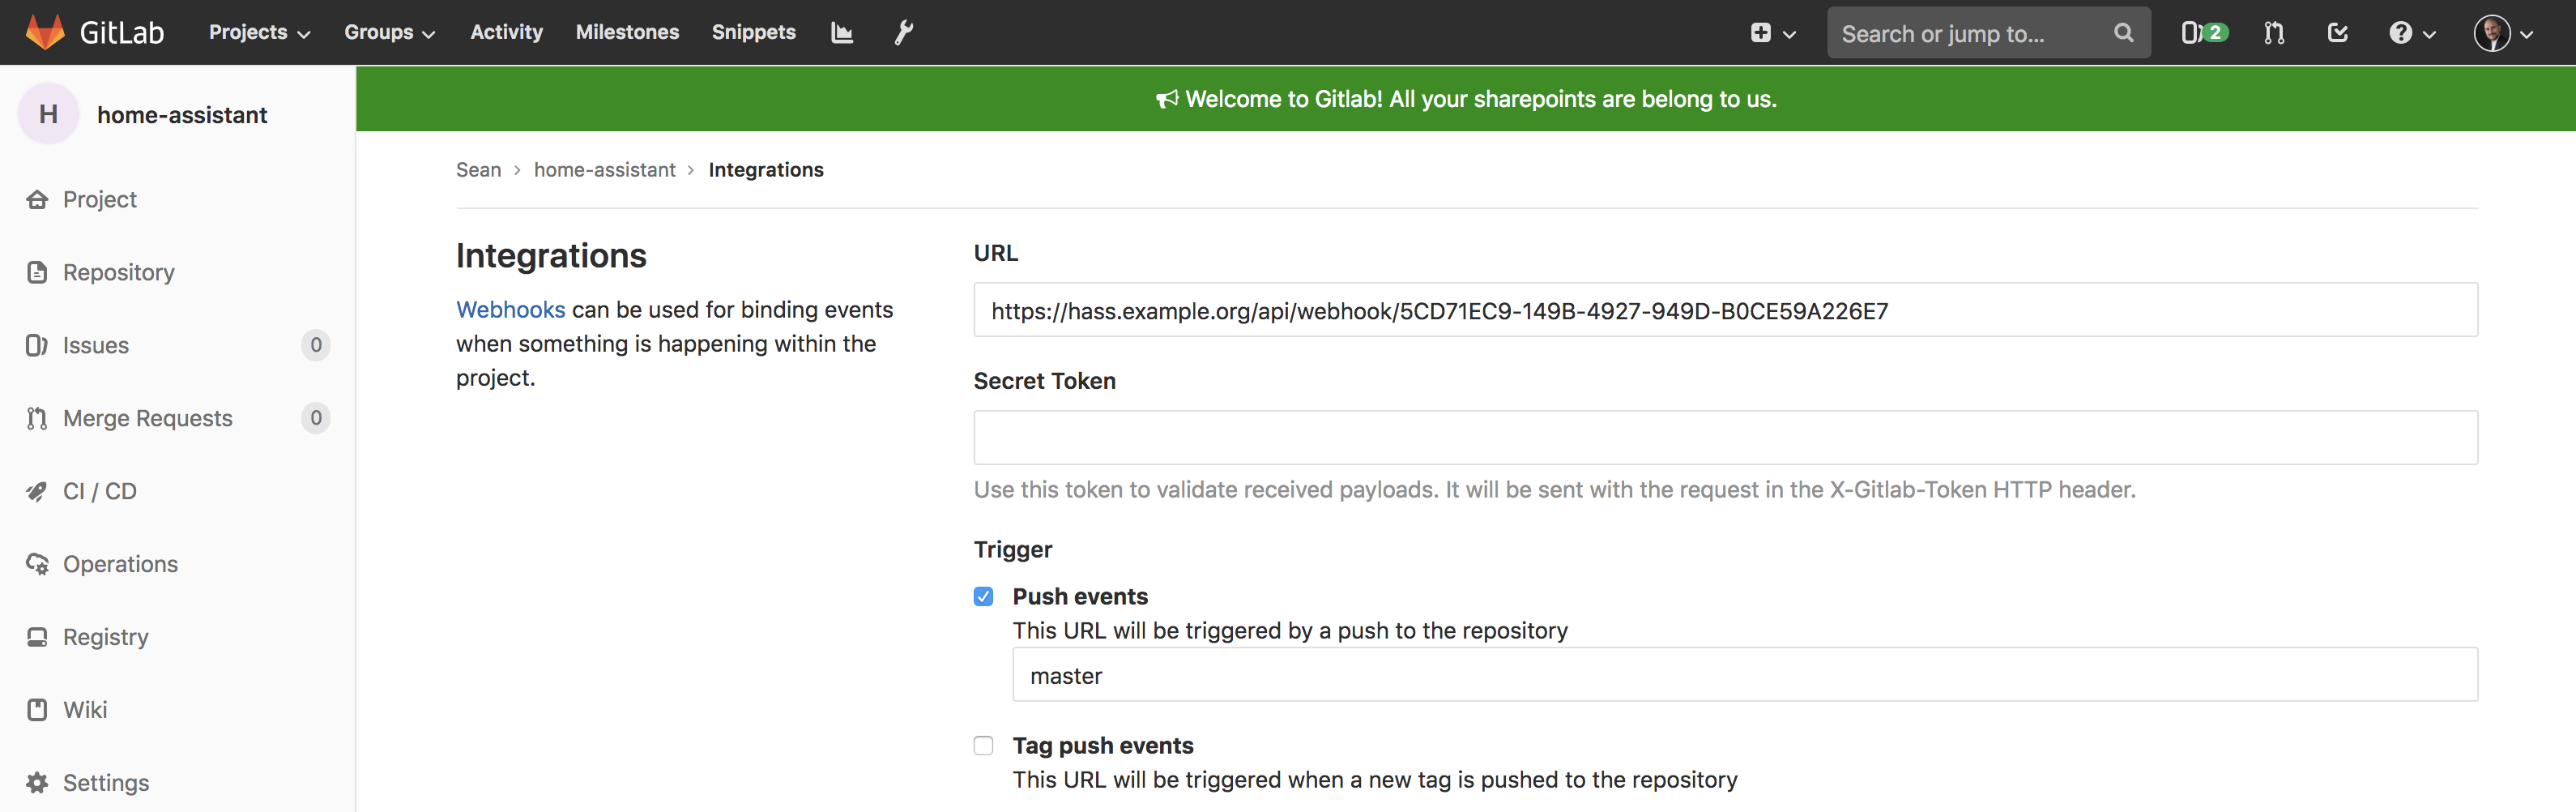Expand the Groups dropdown menu

(389, 33)
